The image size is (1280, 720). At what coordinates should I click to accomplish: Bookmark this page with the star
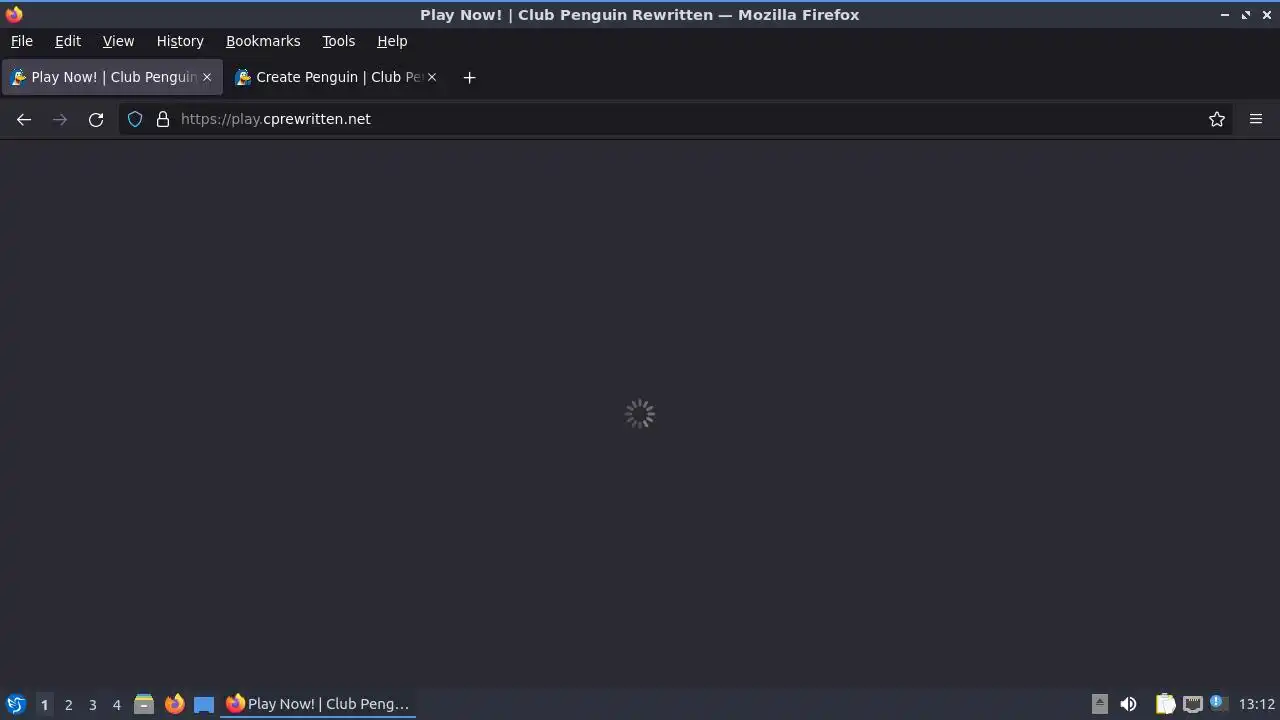(1217, 119)
